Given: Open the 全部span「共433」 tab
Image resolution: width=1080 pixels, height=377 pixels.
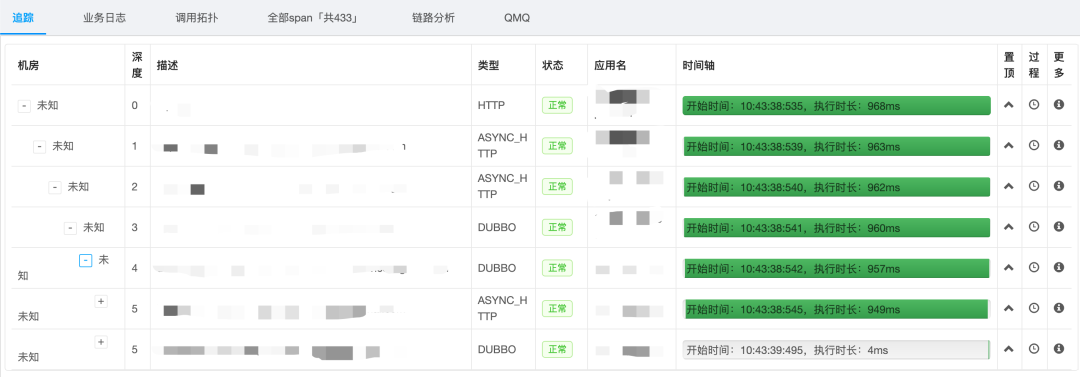Looking at the screenshot, I should pyautogui.click(x=312, y=18).
